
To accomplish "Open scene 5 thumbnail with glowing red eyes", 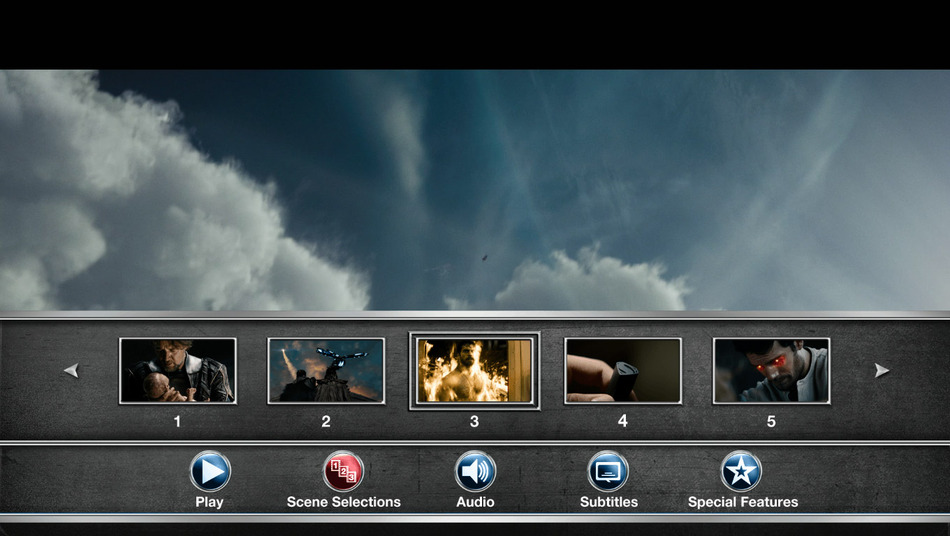I will (771, 370).
